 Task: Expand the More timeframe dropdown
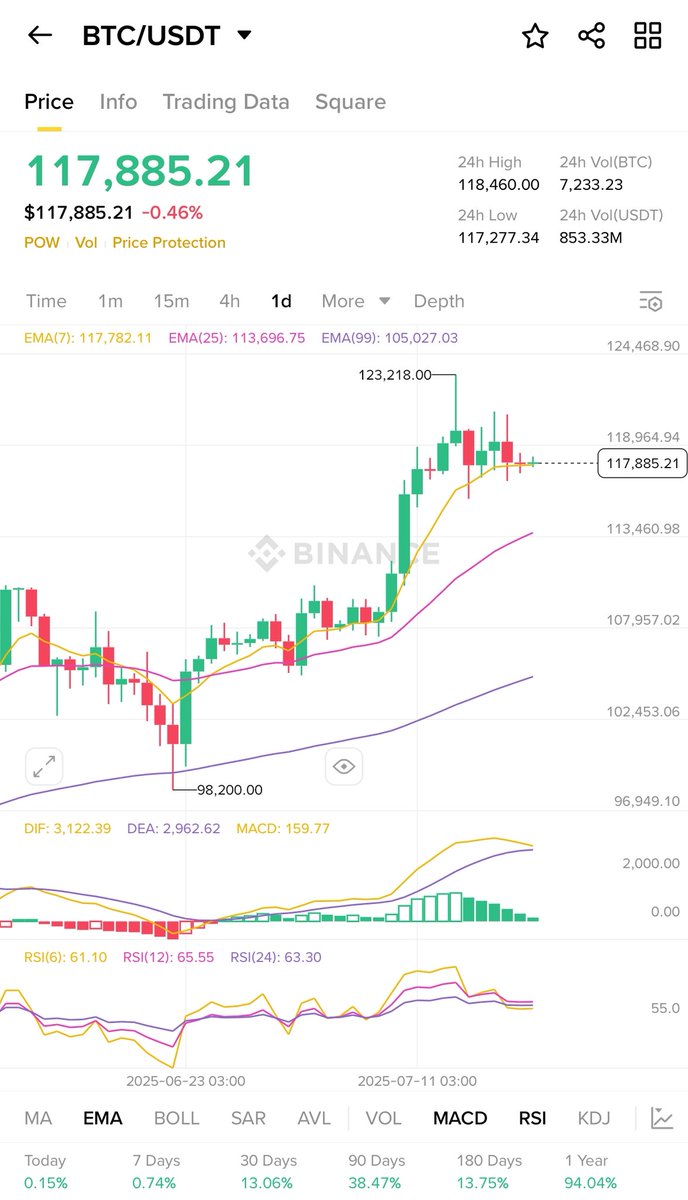pos(355,301)
